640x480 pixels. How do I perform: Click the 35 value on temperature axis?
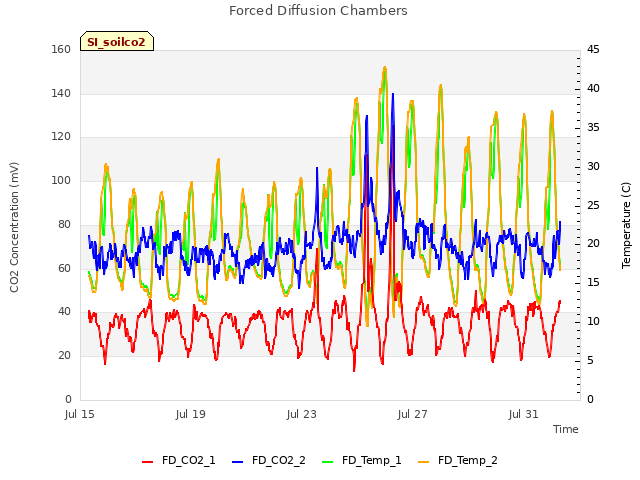(x=593, y=127)
